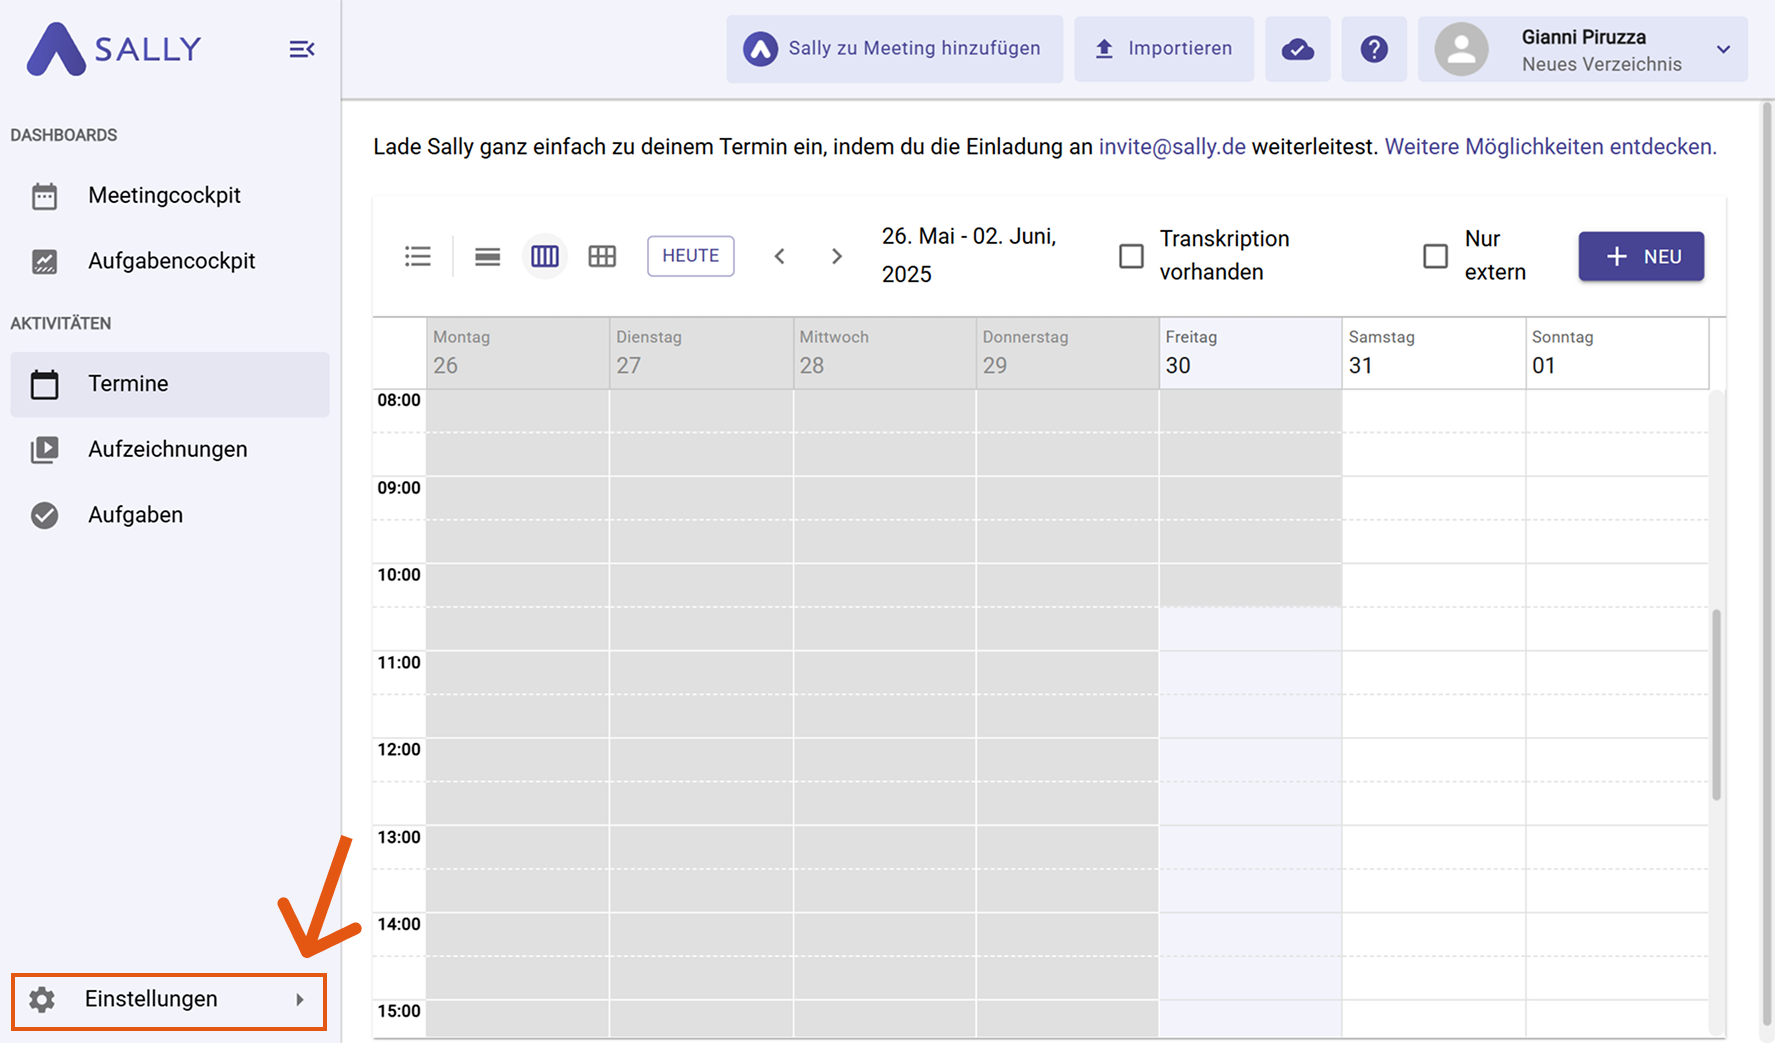Select the week view columns icon
This screenshot has height=1043, width=1775.
(x=545, y=257)
